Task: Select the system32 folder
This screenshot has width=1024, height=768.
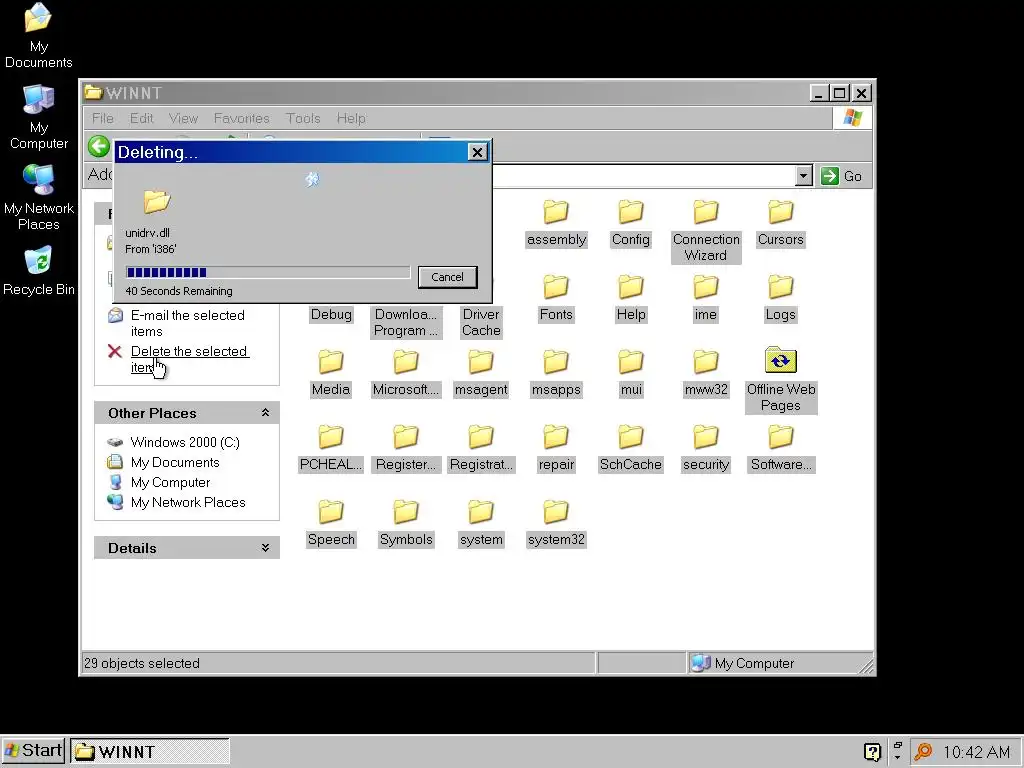Action: [556, 524]
